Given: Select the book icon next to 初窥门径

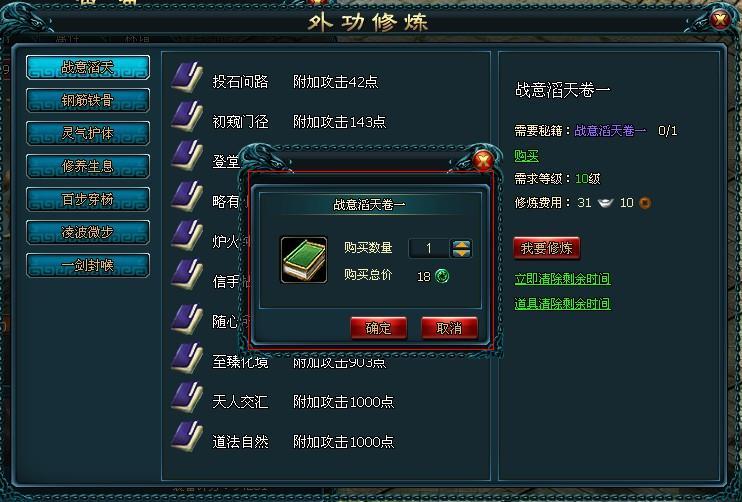Looking at the screenshot, I should (x=187, y=116).
